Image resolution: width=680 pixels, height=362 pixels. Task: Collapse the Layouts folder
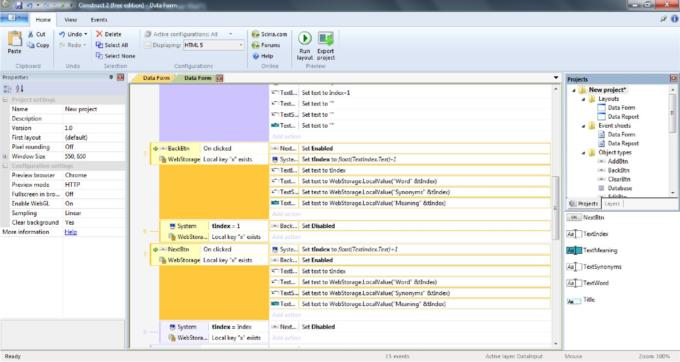pyautogui.click(x=583, y=99)
